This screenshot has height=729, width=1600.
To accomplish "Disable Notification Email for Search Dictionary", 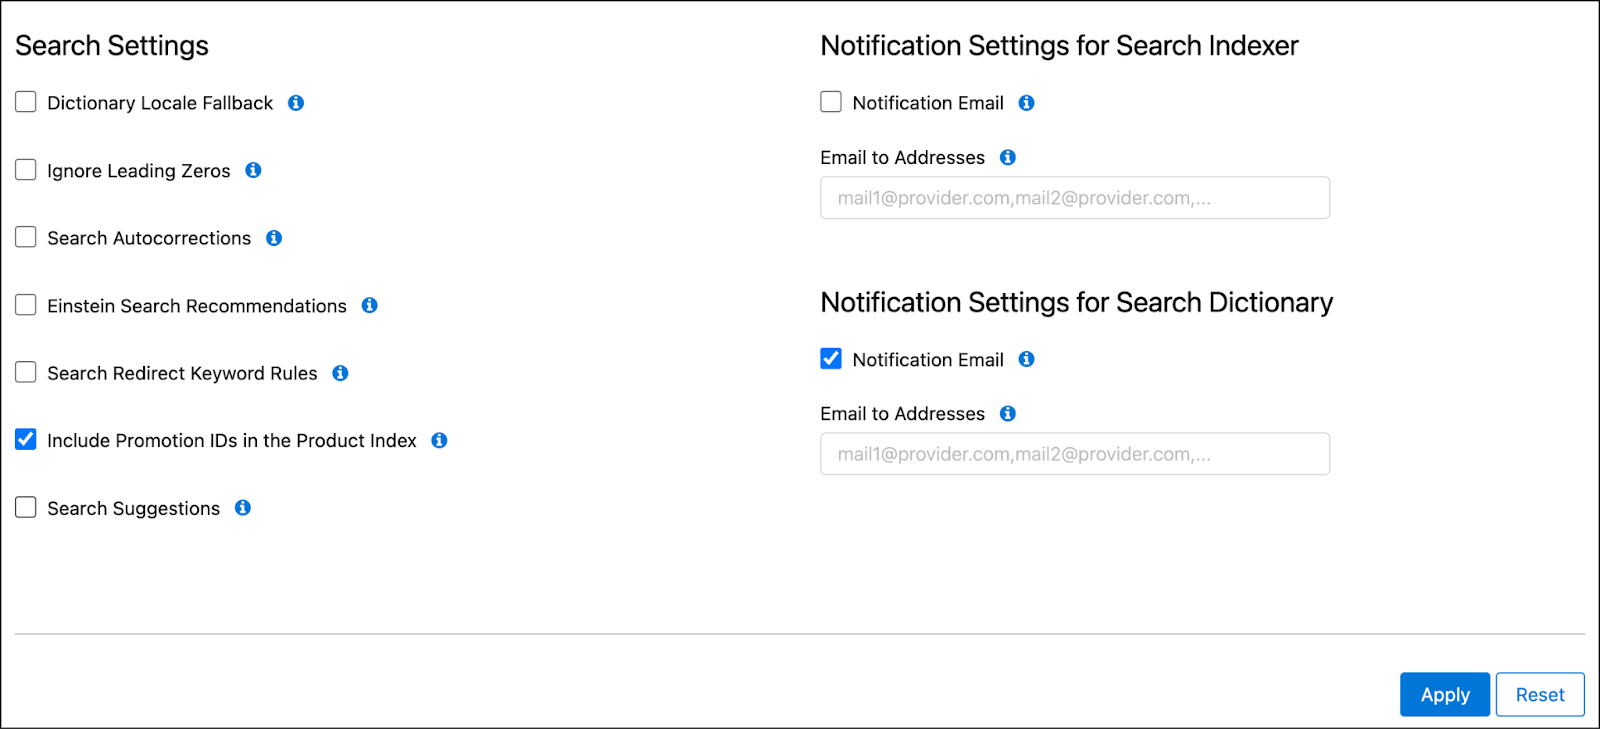I will 830,357.
